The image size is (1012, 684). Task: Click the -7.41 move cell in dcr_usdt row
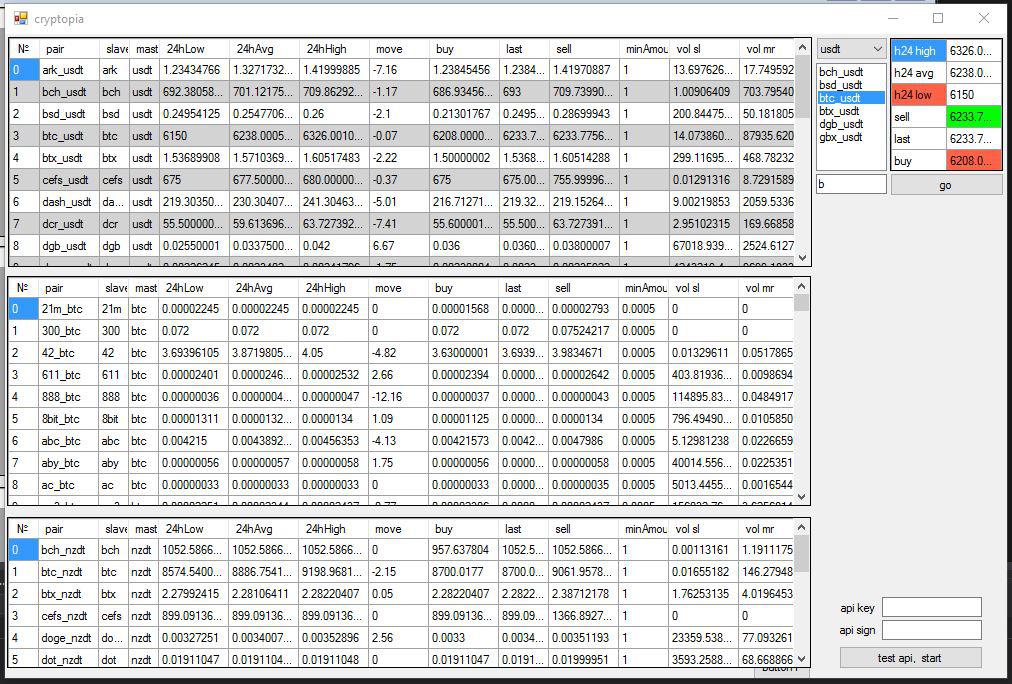(399, 224)
